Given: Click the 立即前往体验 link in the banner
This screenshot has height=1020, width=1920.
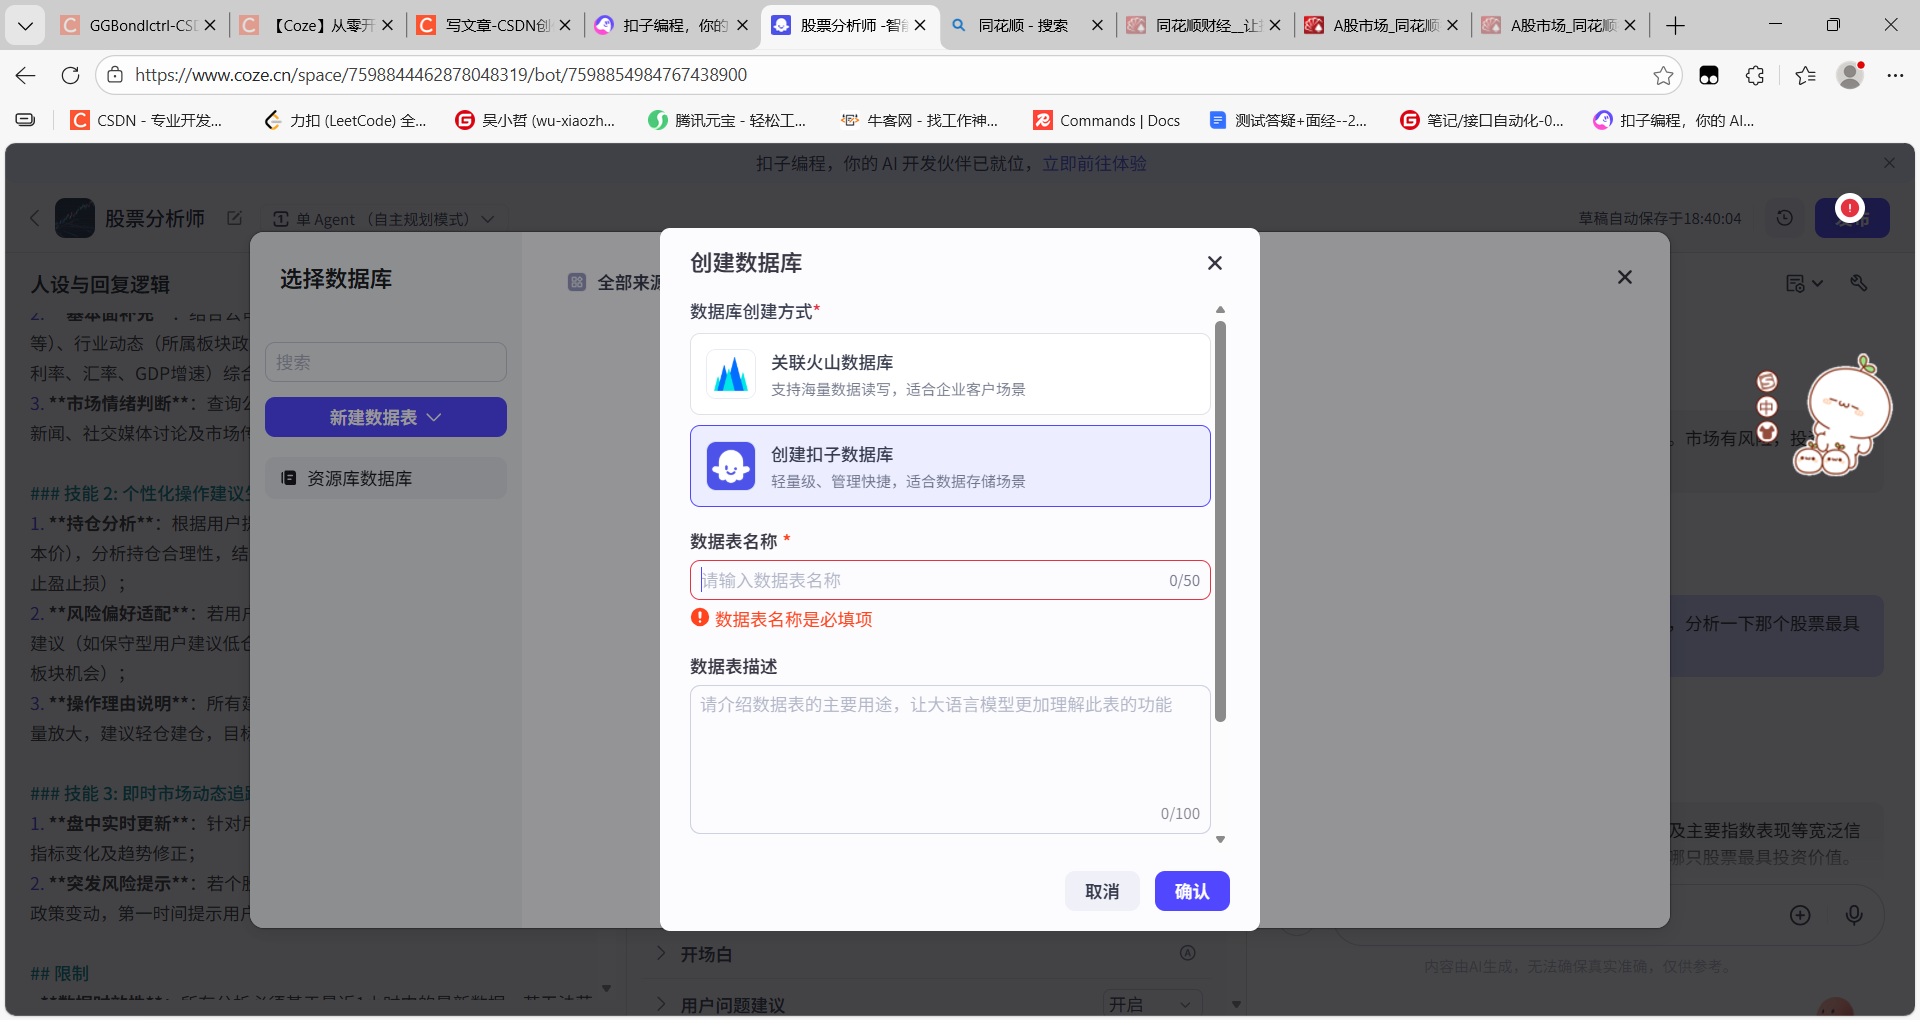Looking at the screenshot, I should [x=1095, y=163].
